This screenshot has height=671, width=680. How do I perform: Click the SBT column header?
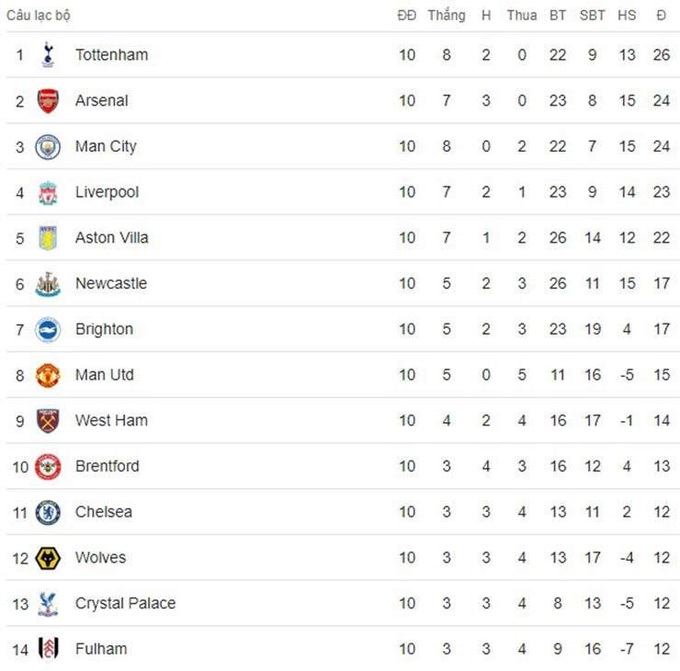592,15
